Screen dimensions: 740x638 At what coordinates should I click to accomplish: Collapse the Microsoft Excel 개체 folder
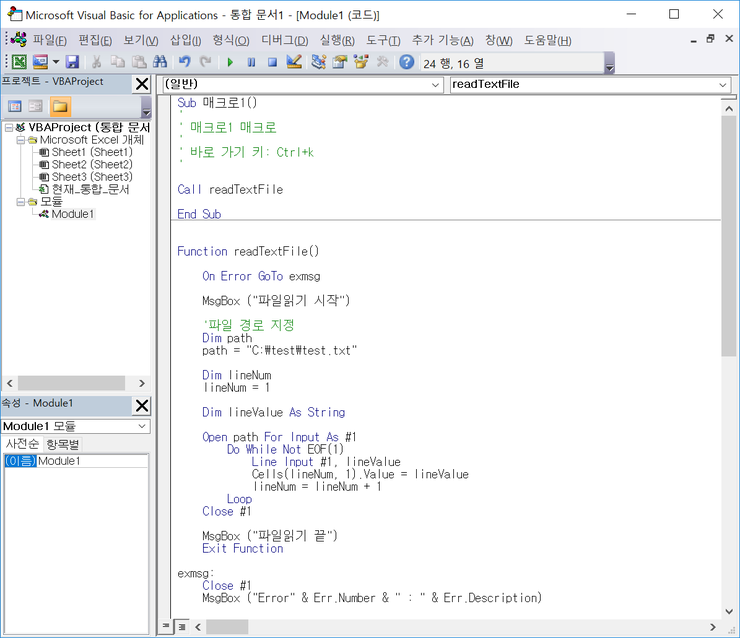coord(20,140)
